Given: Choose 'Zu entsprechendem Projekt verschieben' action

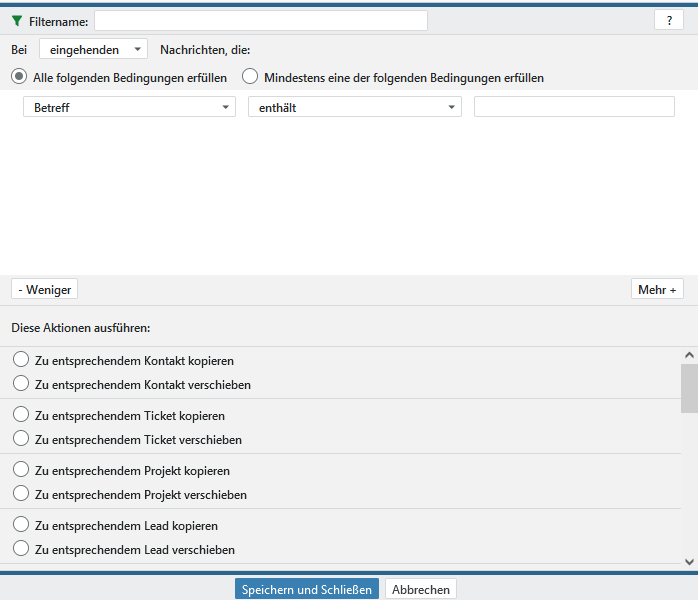Looking at the screenshot, I should tap(21, 494).
